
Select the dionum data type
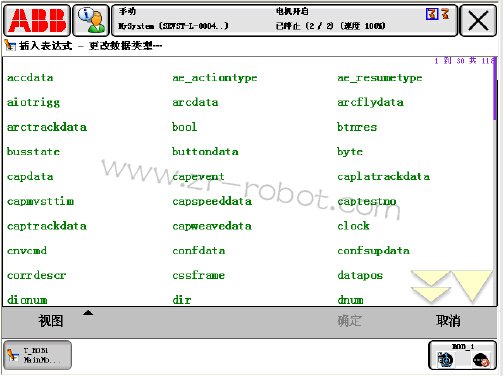click(27, 300)
